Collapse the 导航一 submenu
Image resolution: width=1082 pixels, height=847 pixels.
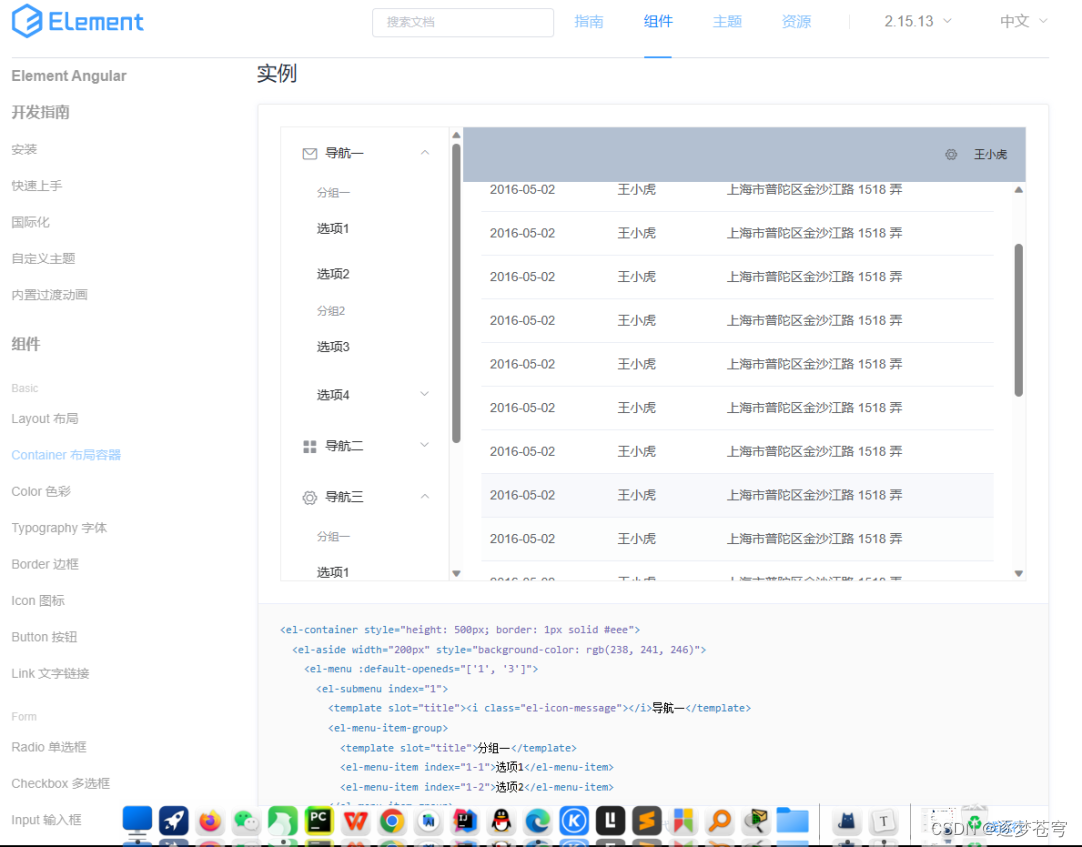[x=425, y=153]
